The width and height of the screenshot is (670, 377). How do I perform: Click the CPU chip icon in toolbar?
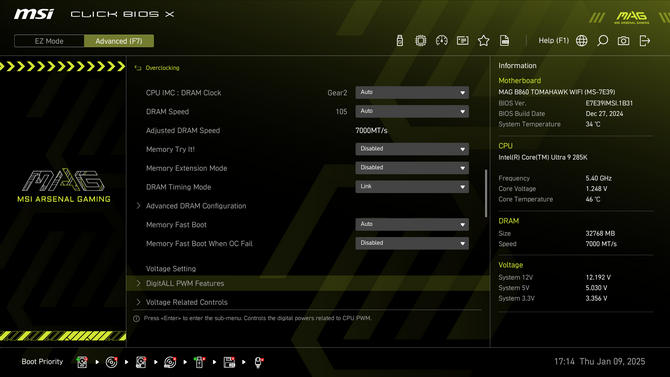click(x=420, y=41)
